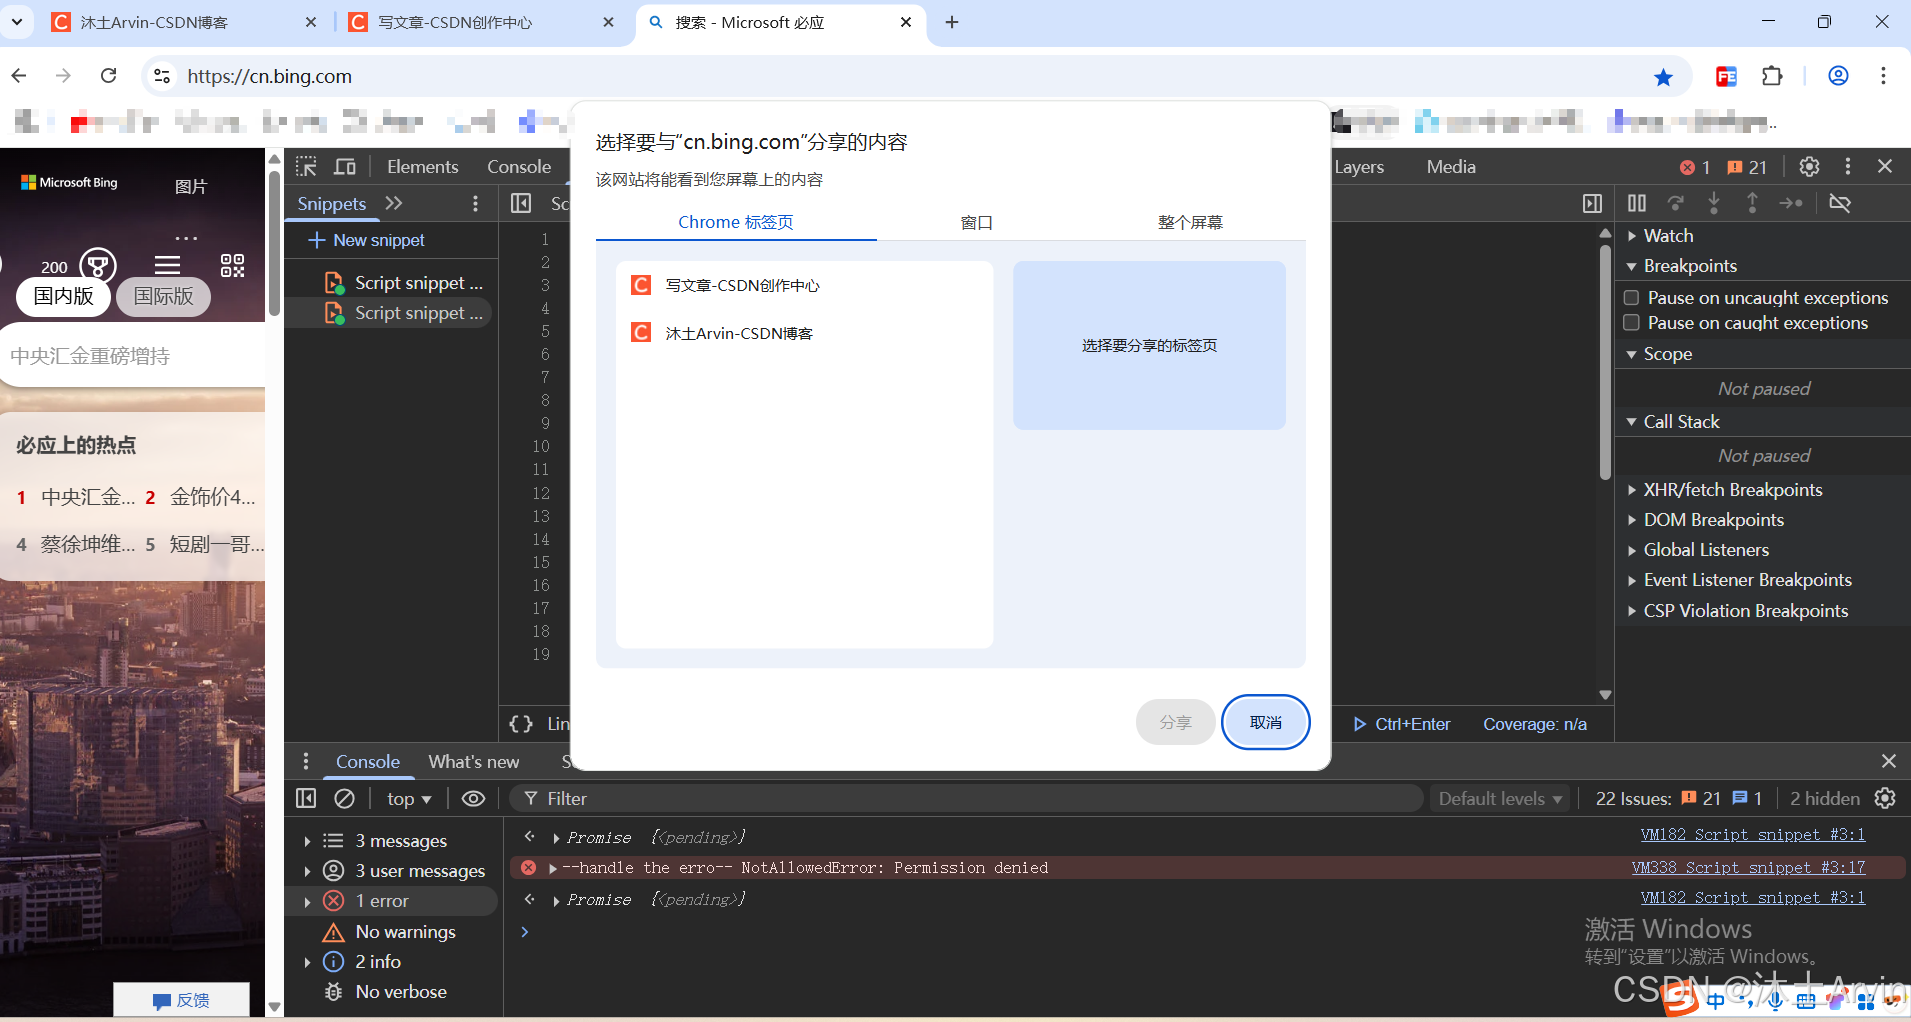
Task: Expand Global Listeners section
Action: [1699, 549]
